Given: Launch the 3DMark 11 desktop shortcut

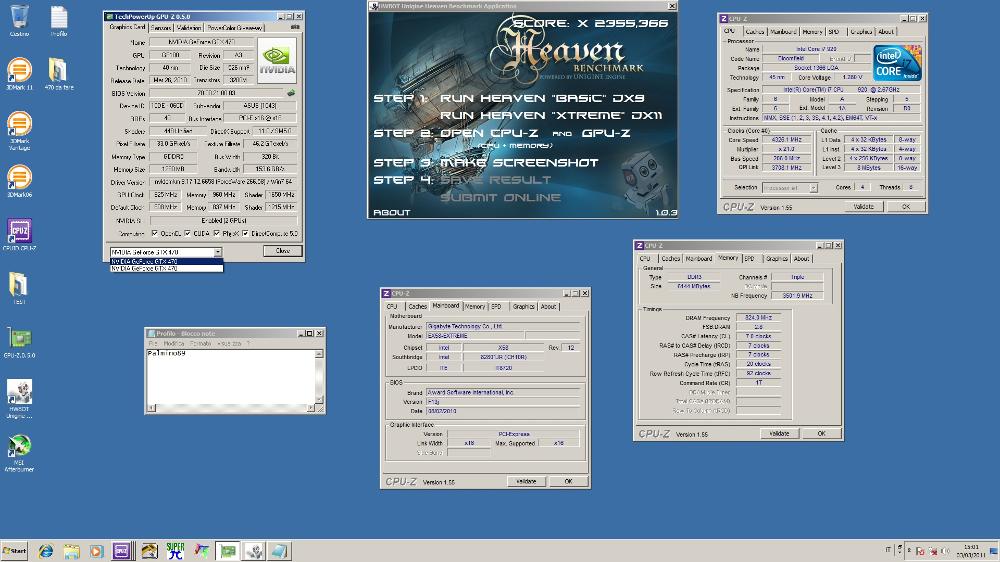Looking at the screenshot, I should pyautogui.click(x=19, y=73).
